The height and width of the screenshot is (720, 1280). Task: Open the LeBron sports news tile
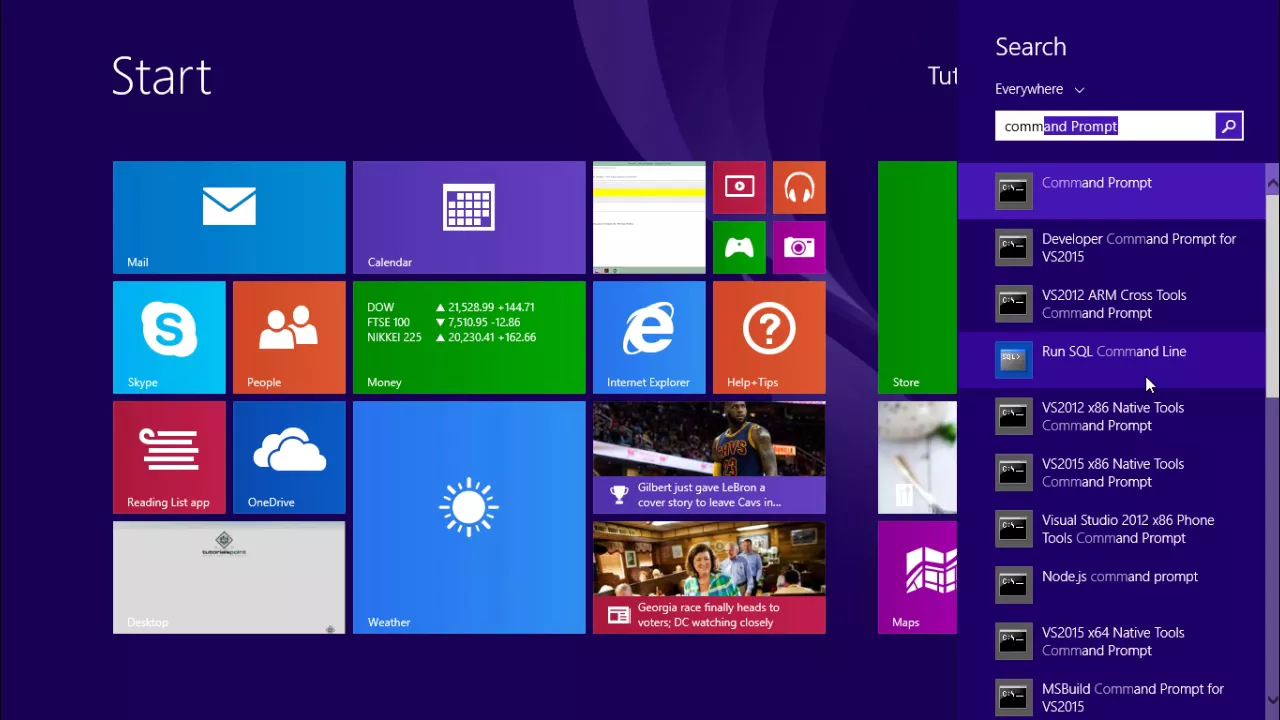point(709,457)
